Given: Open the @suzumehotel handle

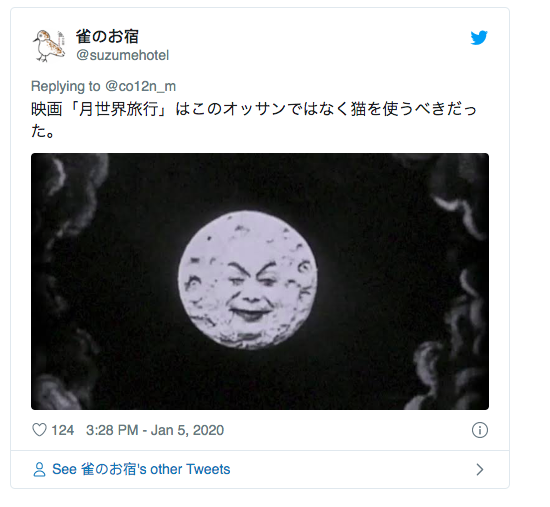Looking at the screenshot, I should [x=122, y=55].
